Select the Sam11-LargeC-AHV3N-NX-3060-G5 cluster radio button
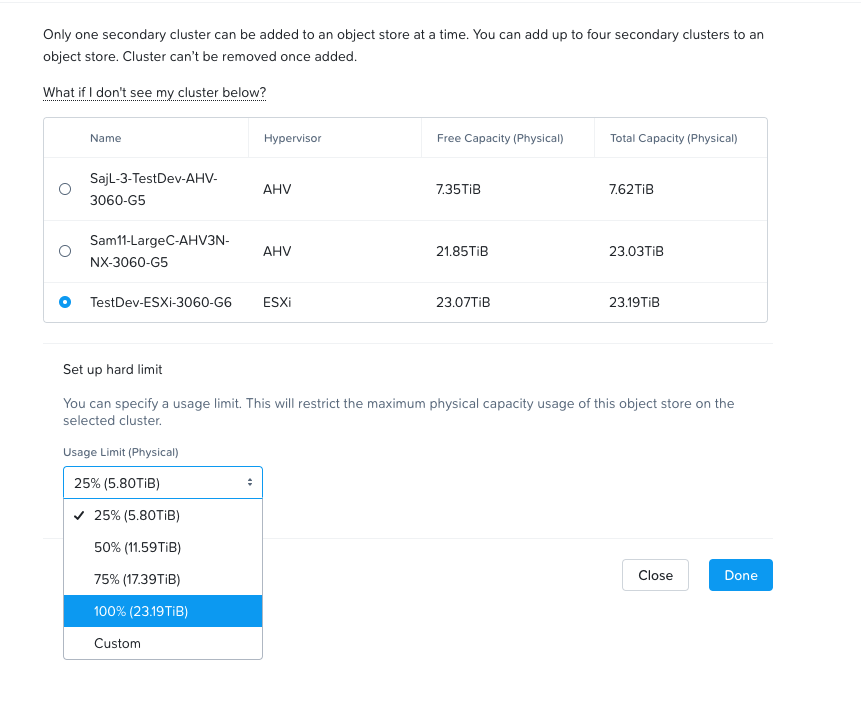 point(65,251)
